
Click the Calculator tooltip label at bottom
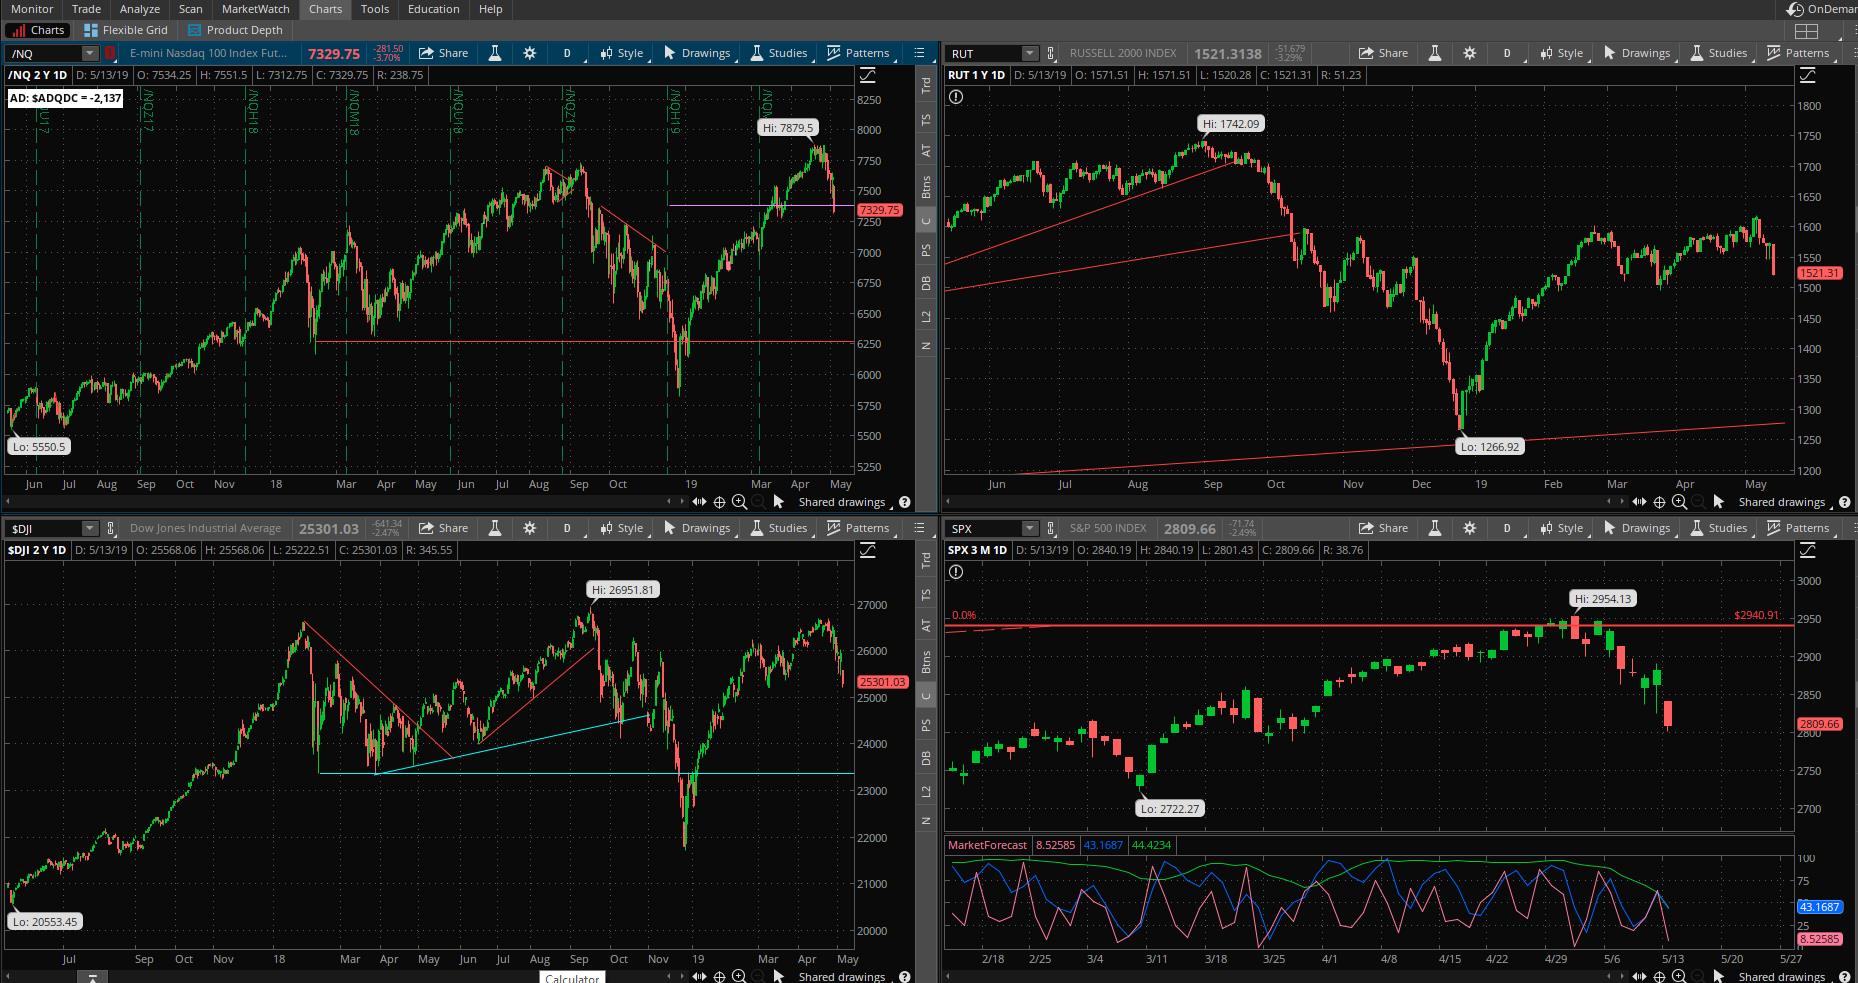(x=572, y=977)
